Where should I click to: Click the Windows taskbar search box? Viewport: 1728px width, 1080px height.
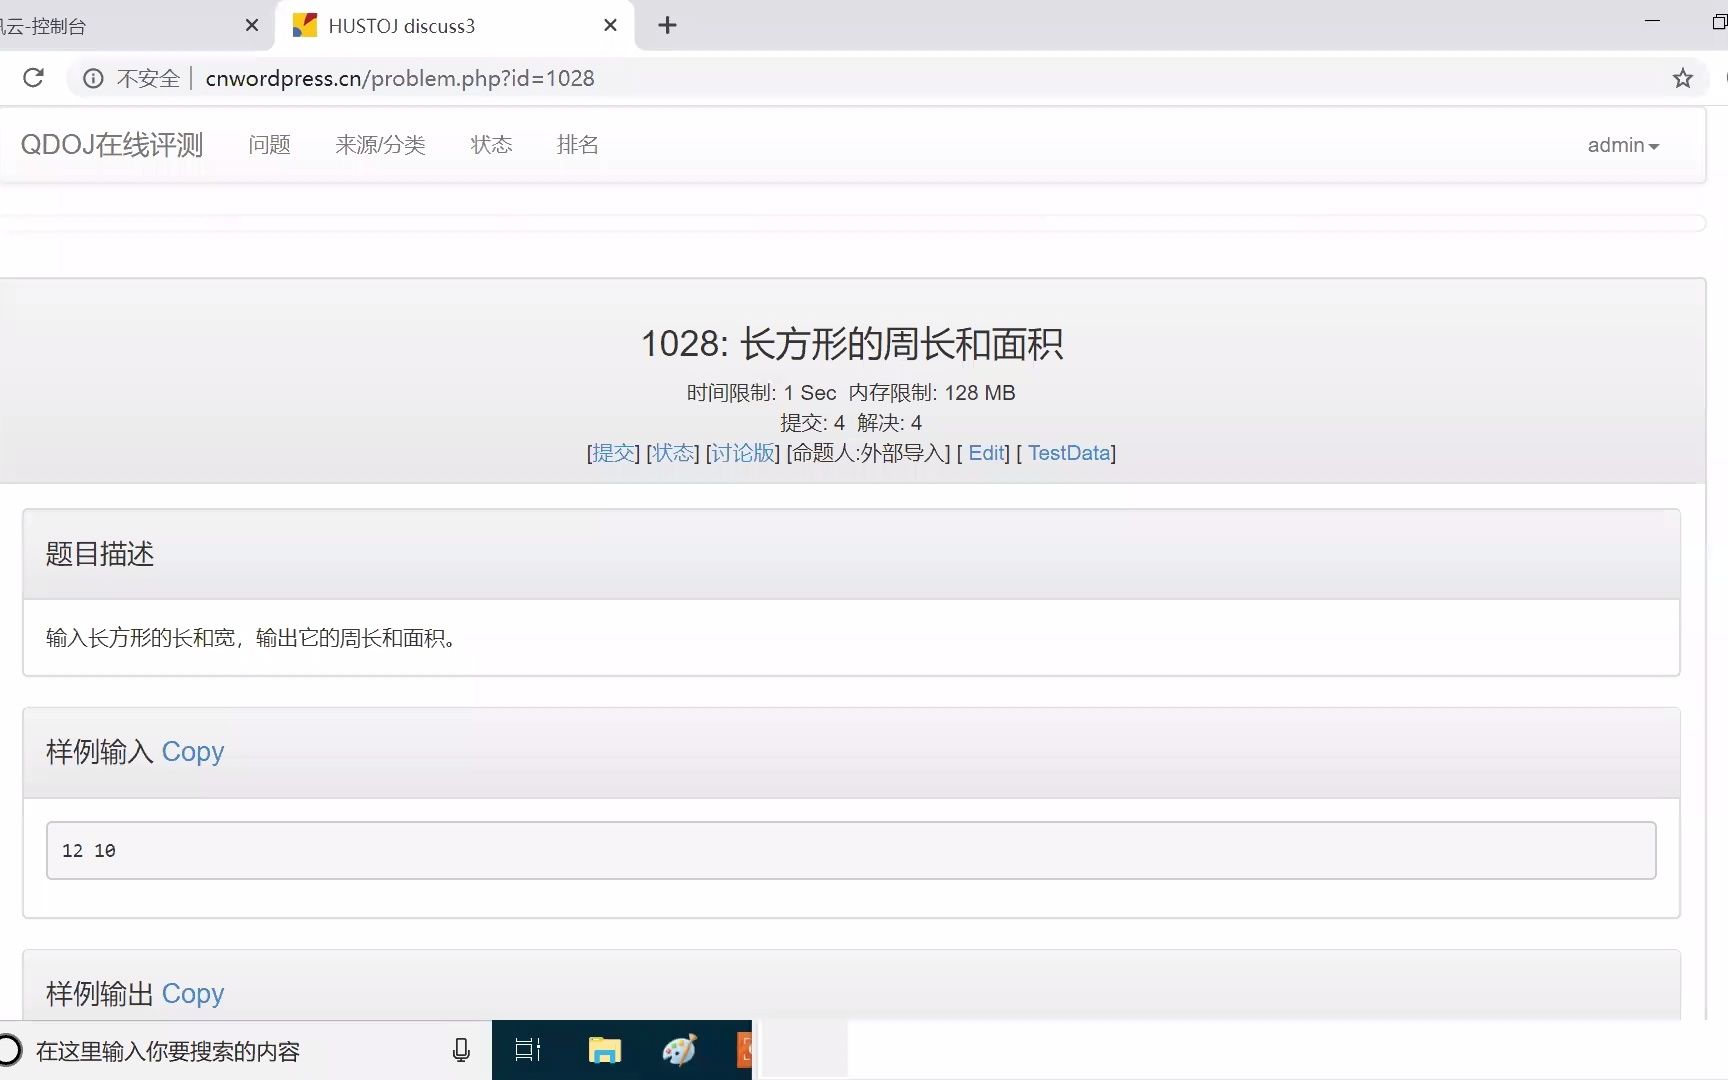click(x=245, y=1051)
